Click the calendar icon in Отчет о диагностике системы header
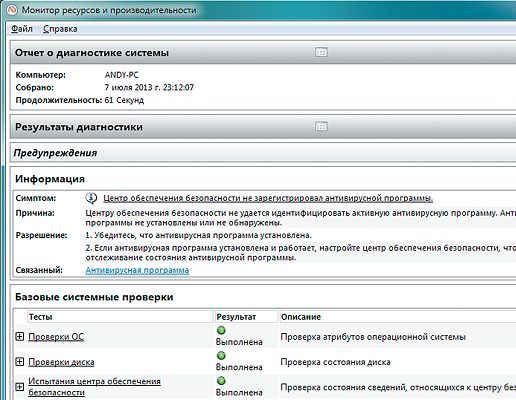516x400 pixels. coord(321,52)
